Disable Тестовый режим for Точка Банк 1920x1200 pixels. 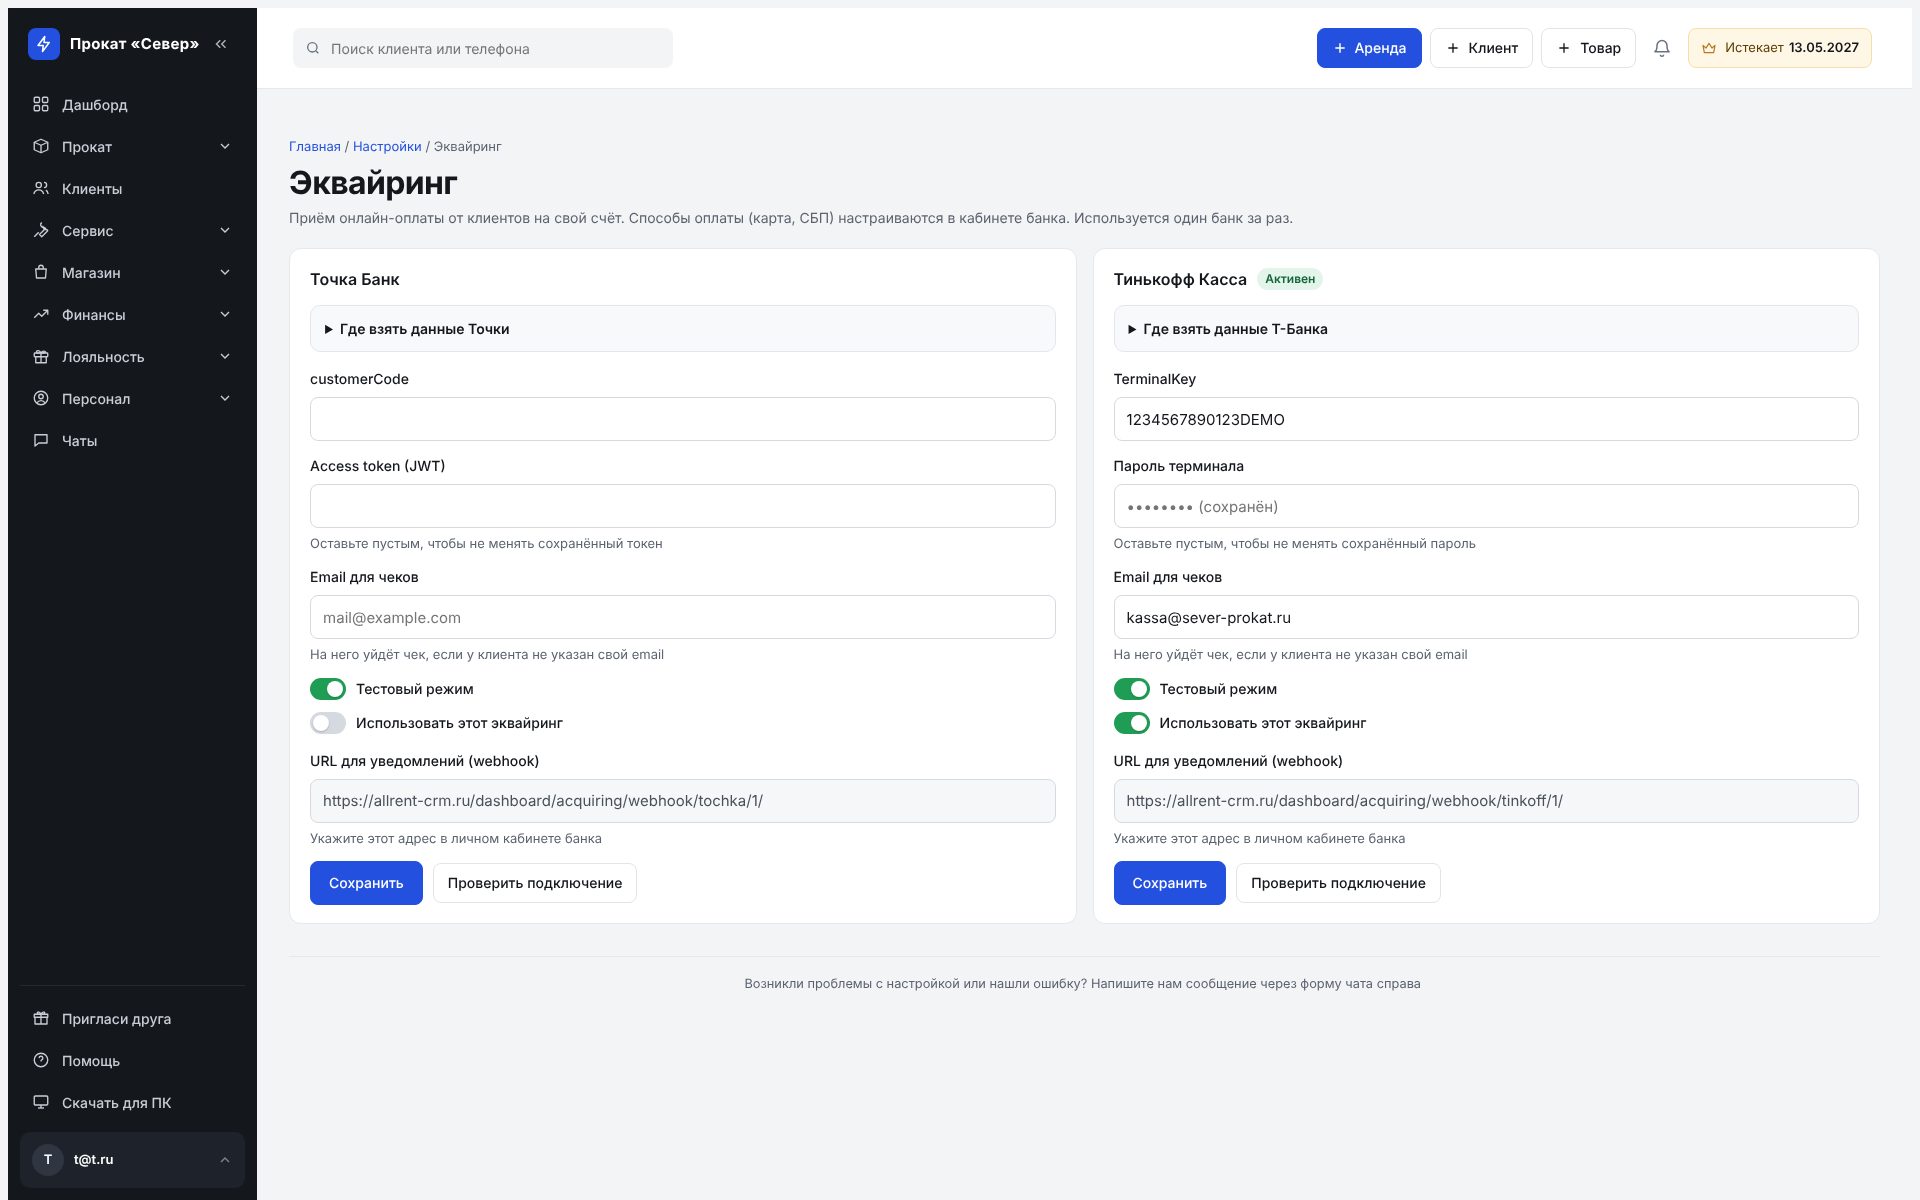(328, 689)
